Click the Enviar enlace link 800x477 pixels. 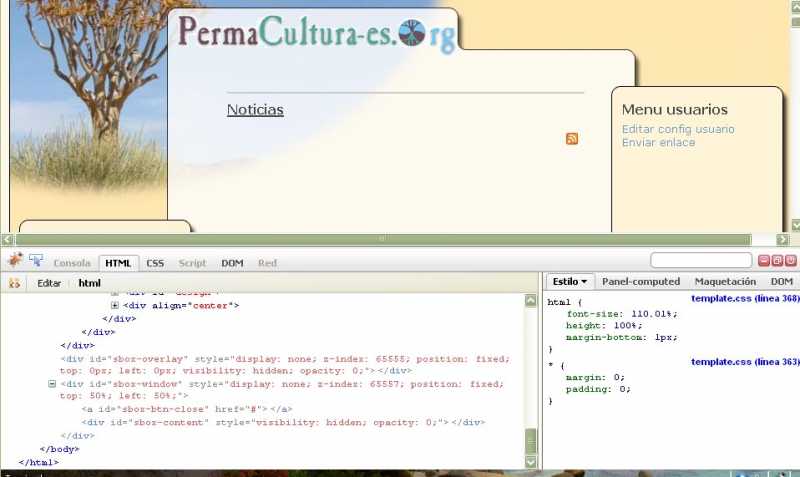point(658,143)
